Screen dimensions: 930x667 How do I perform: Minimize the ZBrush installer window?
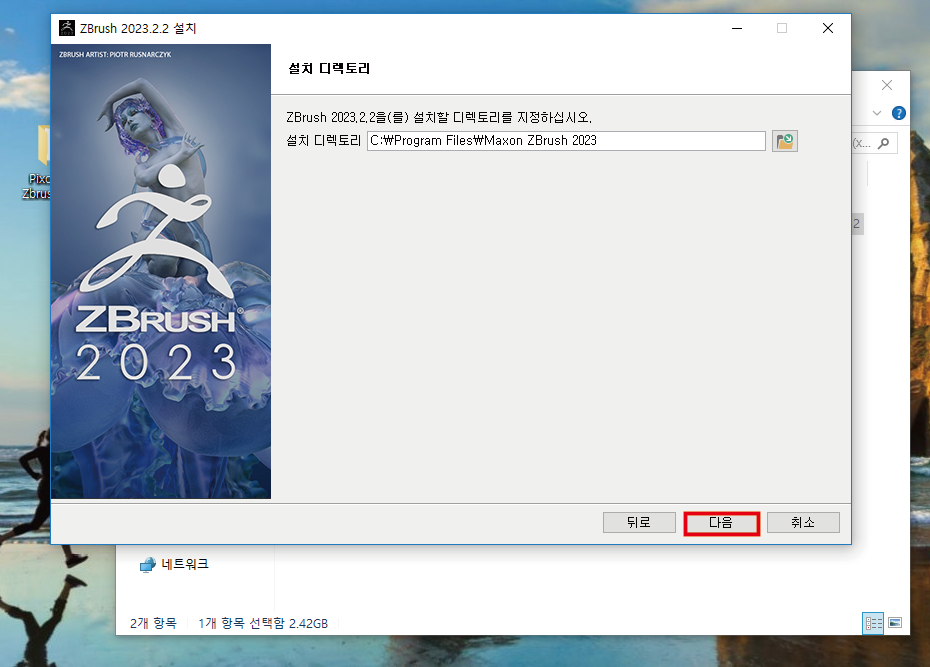pyautogui.click(x=737, y=28)
